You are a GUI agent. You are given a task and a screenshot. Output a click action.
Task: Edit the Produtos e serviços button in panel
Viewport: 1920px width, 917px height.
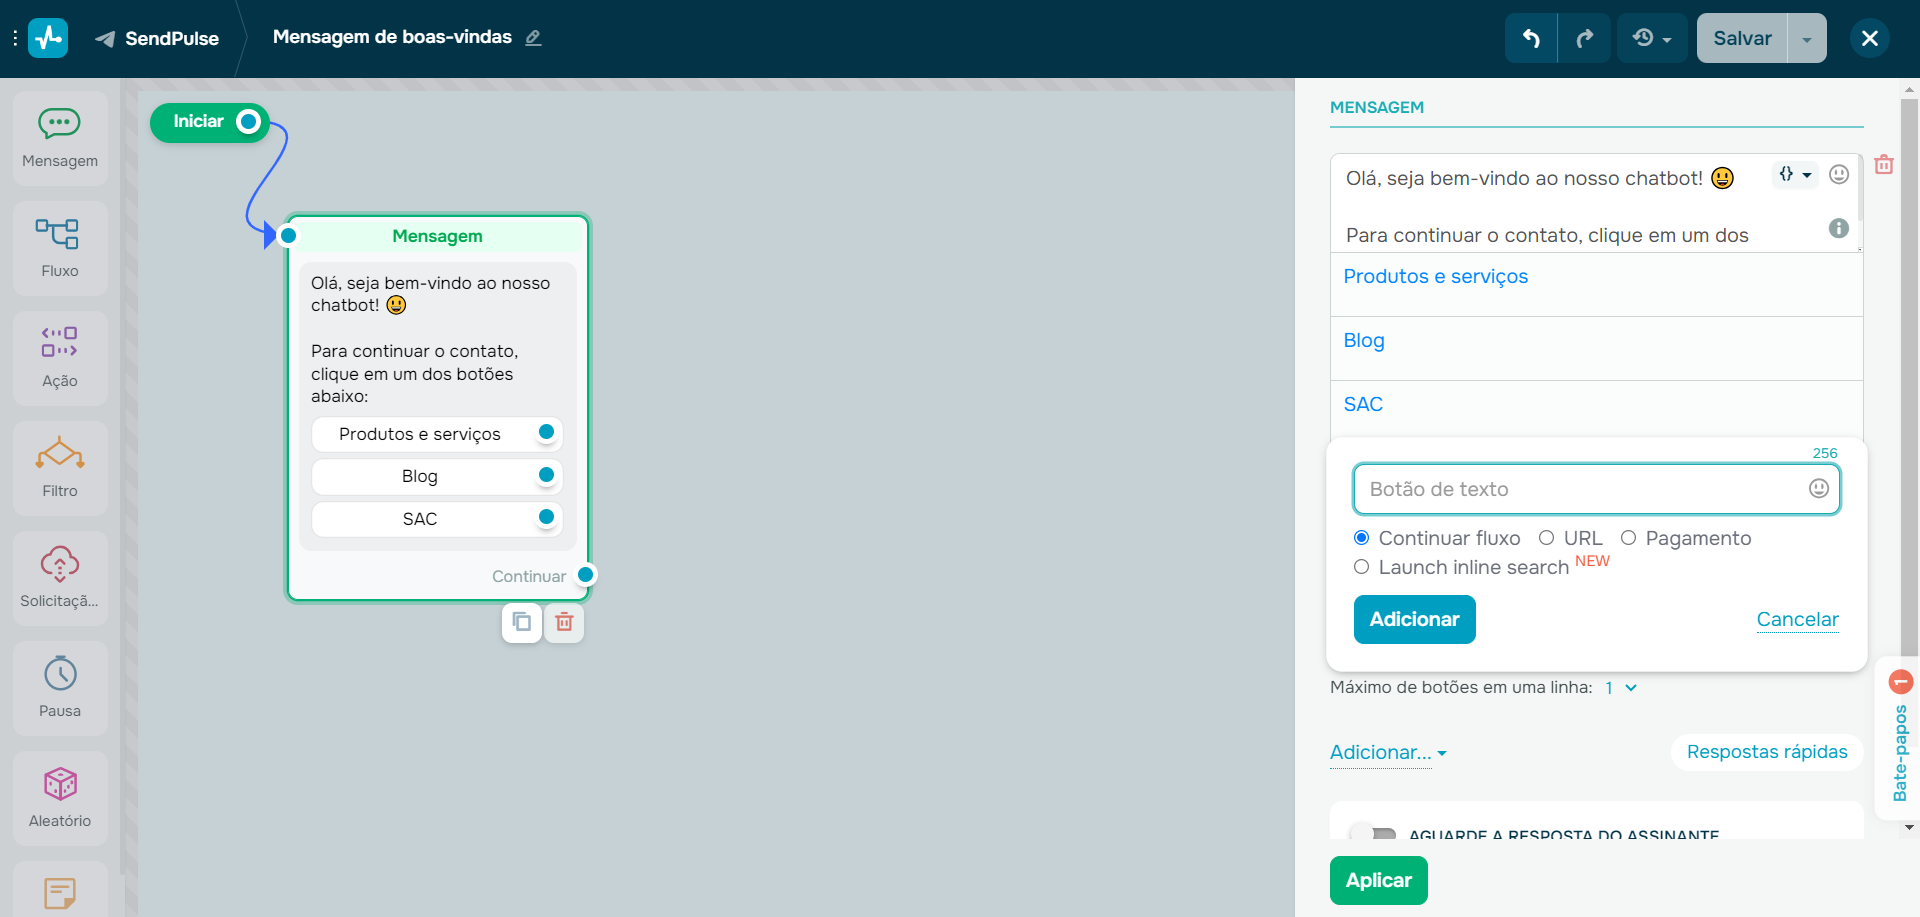pyautogui.click(x=1596, y=284)
